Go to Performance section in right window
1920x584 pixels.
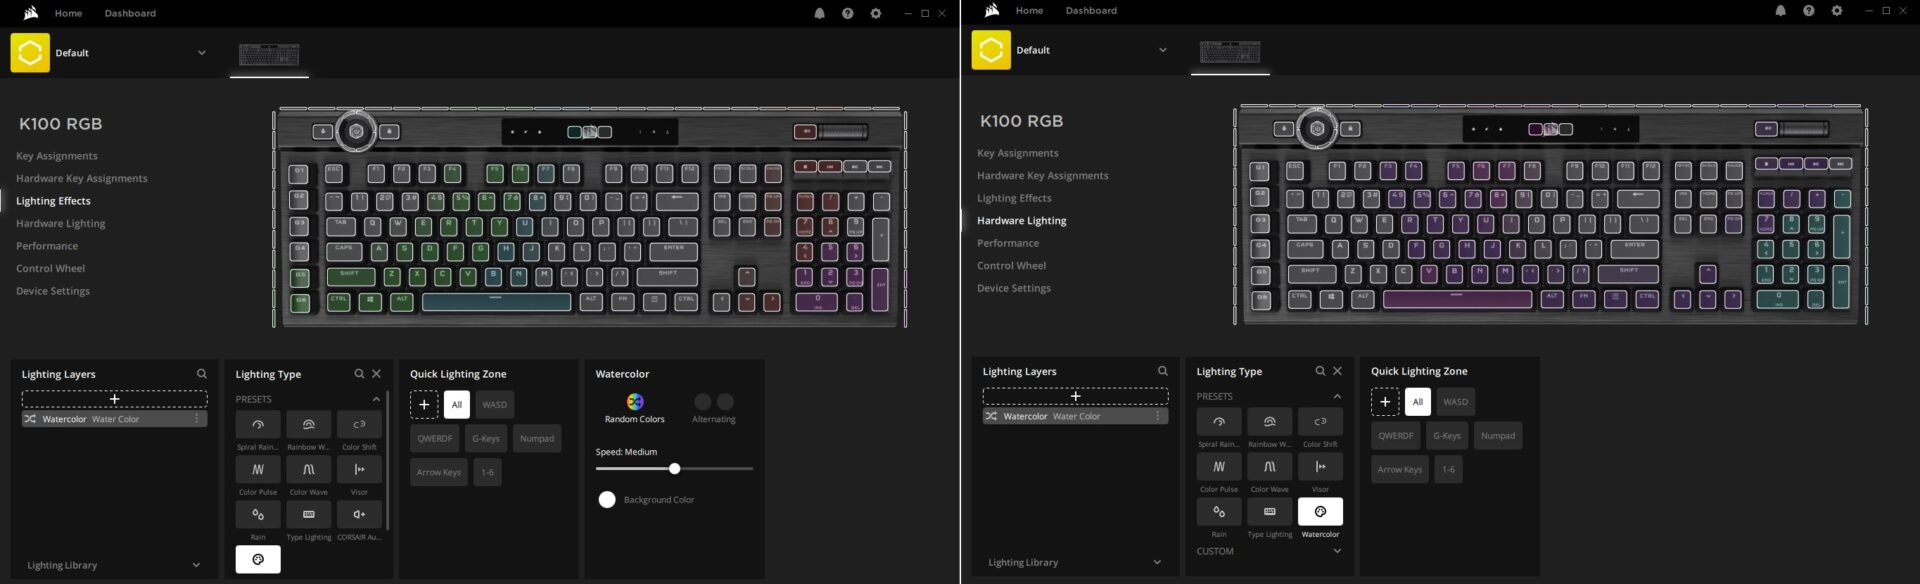[x=1007, y=243]
